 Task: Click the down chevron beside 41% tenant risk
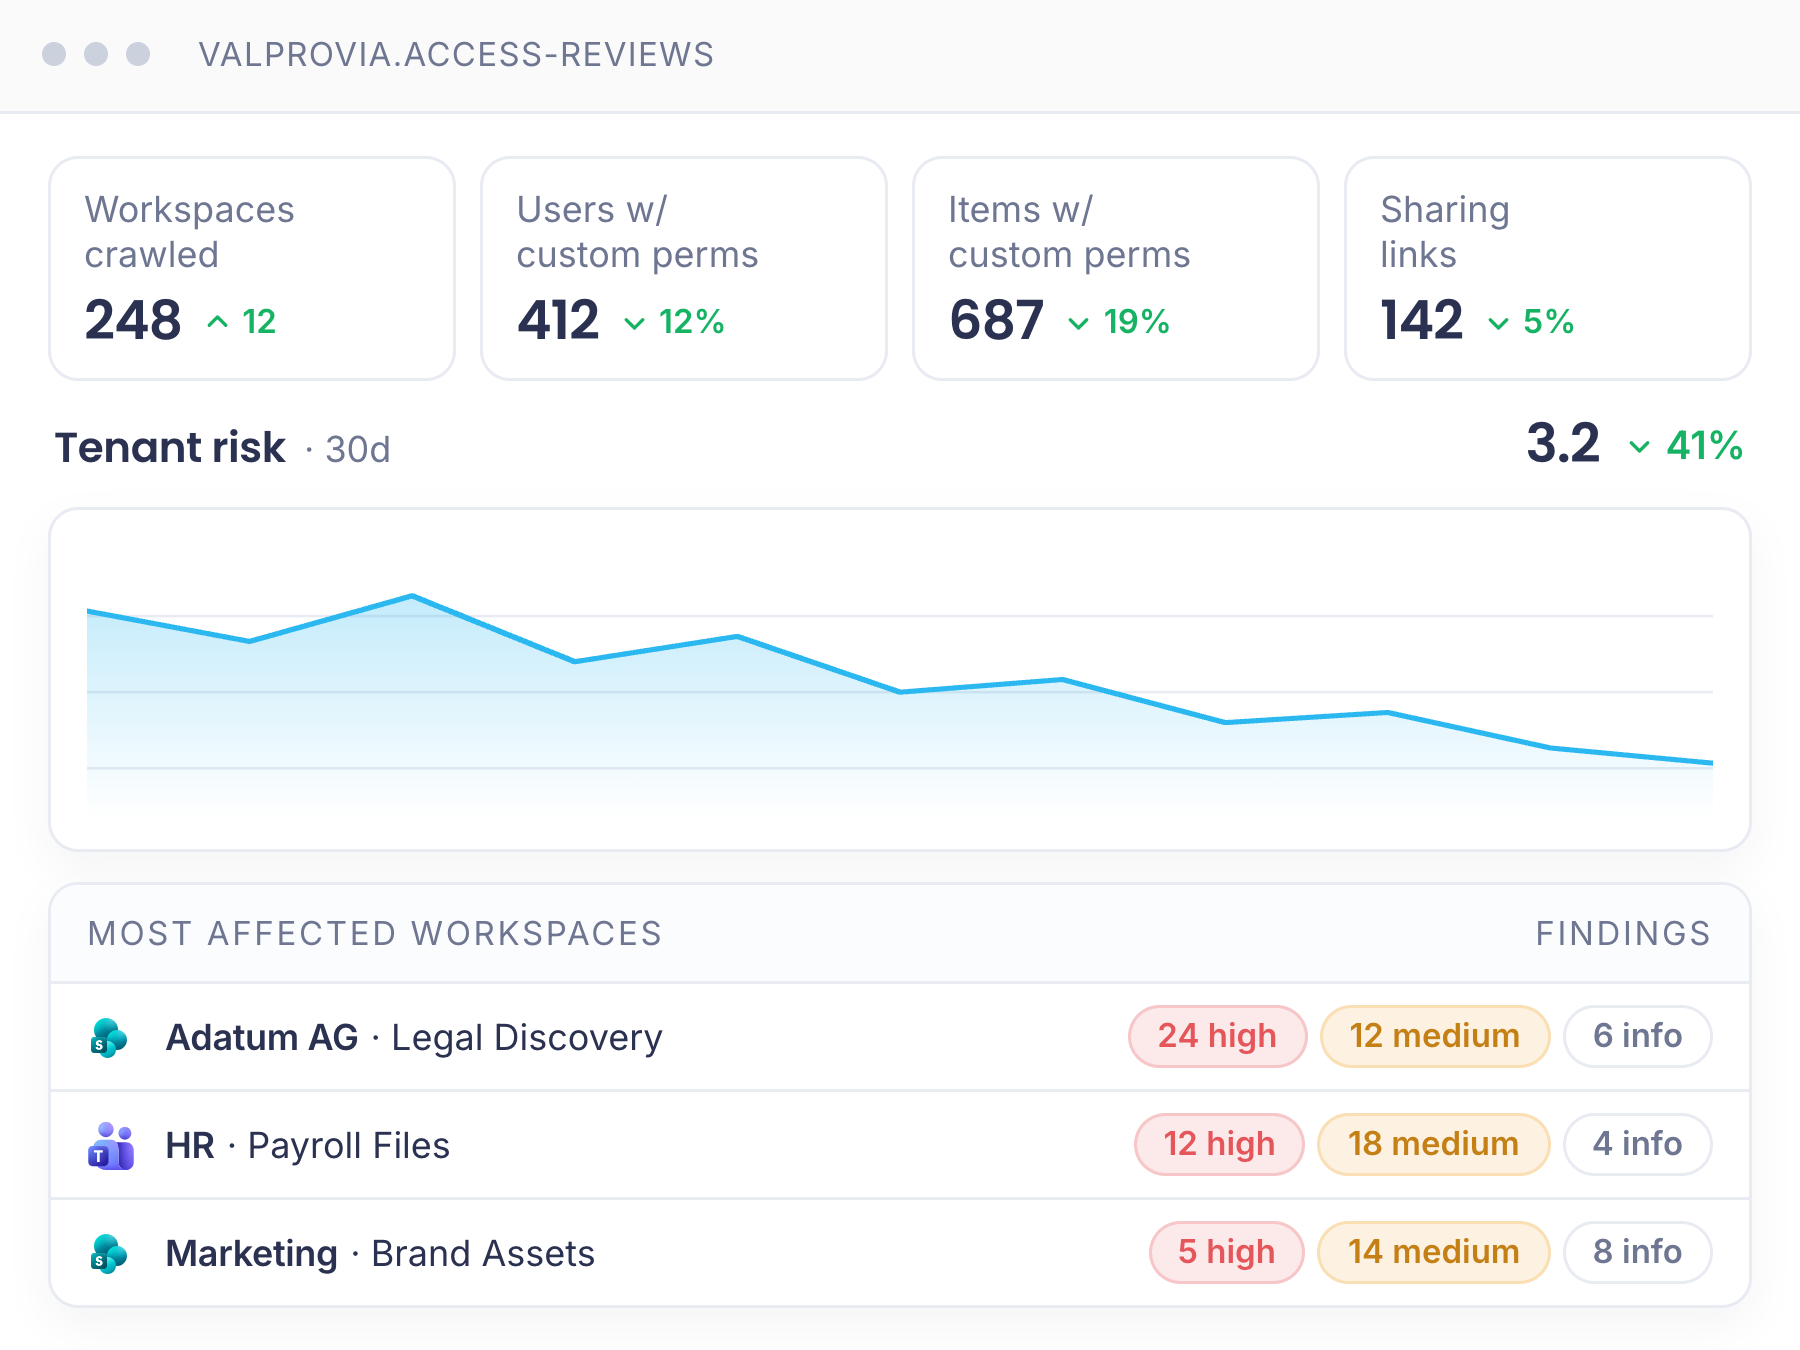[1639, 447]
